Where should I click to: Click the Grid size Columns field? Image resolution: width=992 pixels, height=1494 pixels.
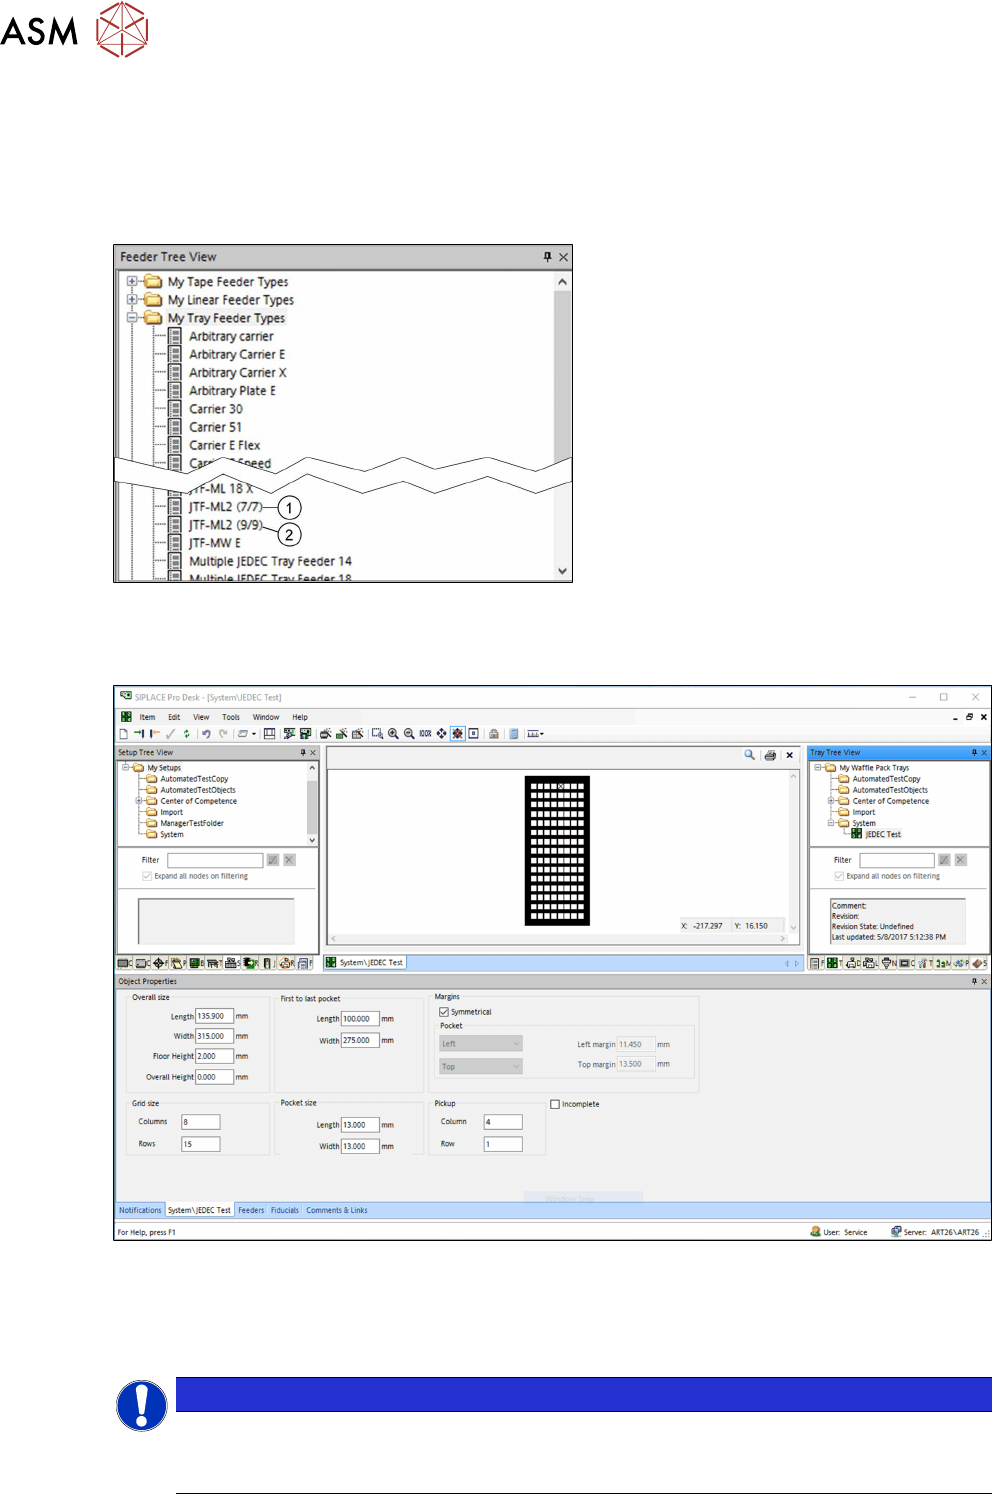tap(200, 1122)
